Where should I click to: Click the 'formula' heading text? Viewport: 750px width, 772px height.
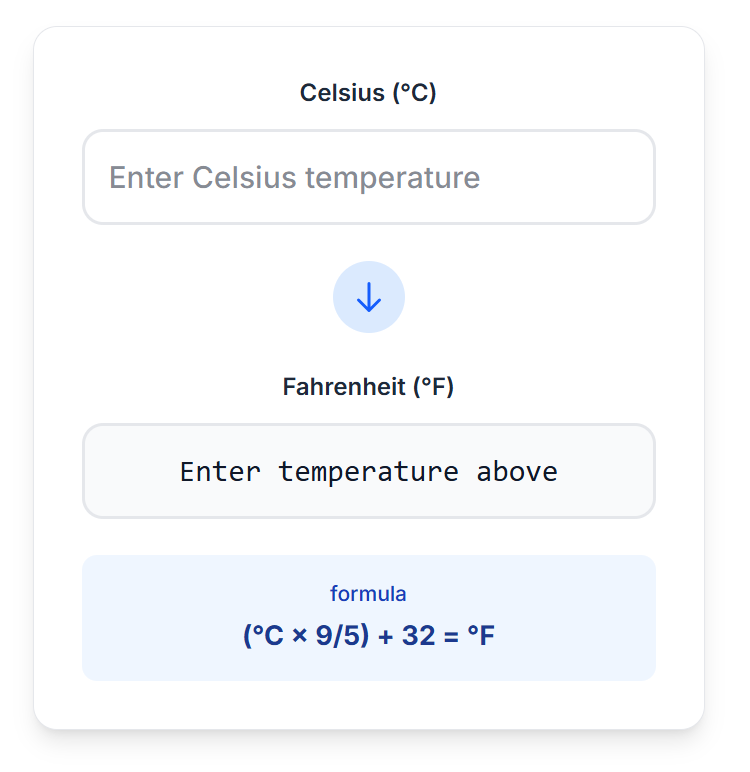pyautogui.click(x=368, y=594)
